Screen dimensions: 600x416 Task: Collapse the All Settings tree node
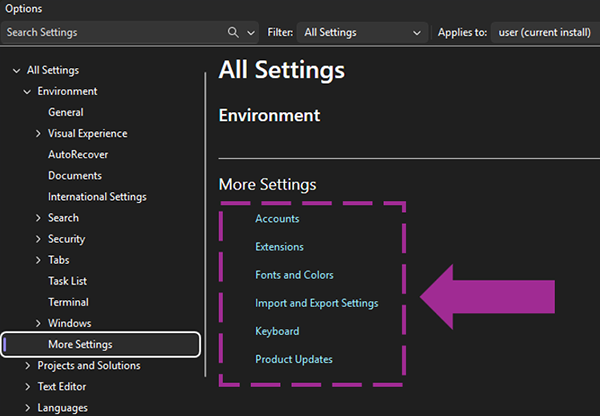click(16, 71)
